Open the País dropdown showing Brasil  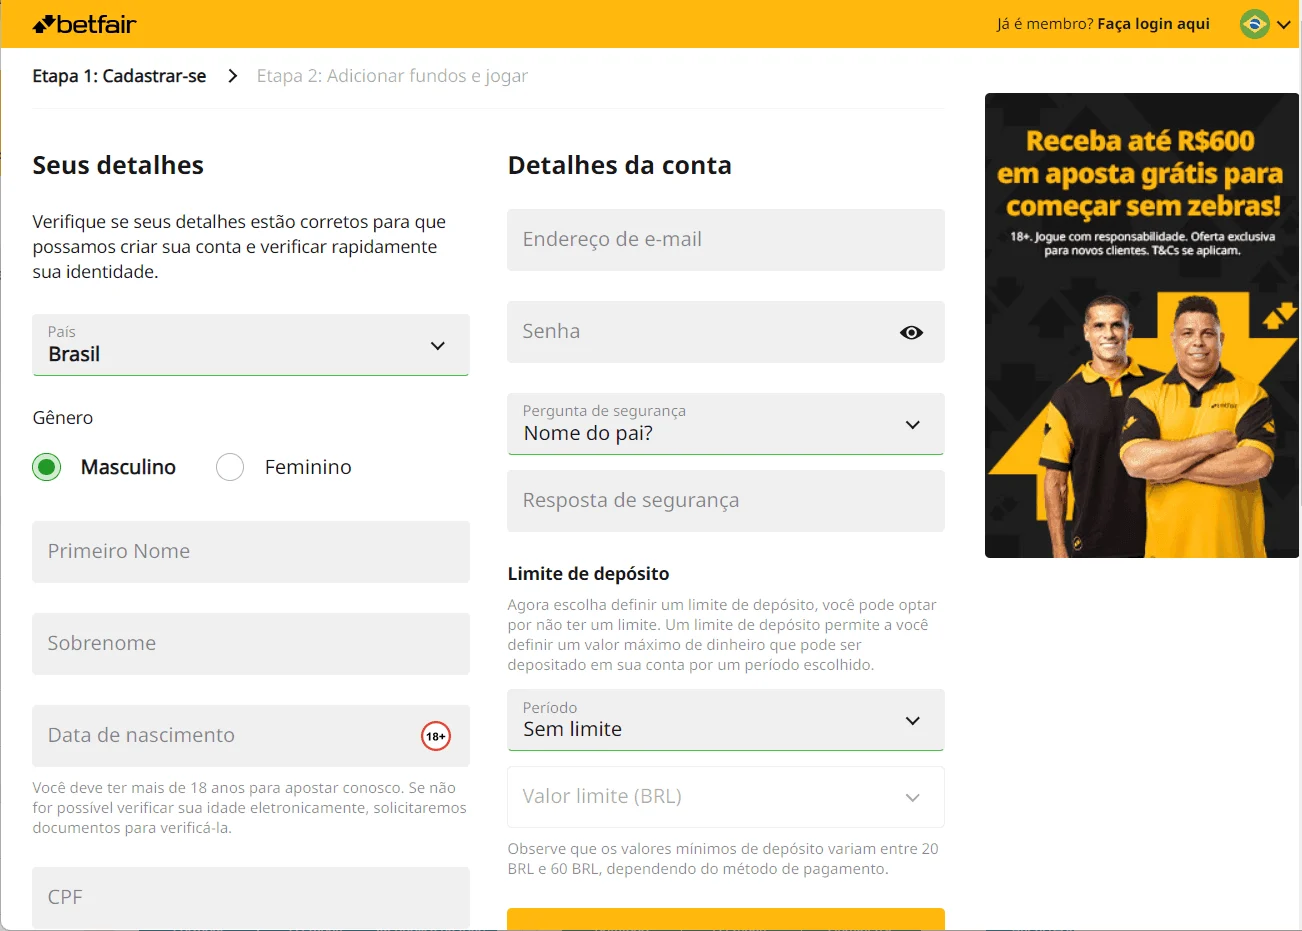click(251, 345)
